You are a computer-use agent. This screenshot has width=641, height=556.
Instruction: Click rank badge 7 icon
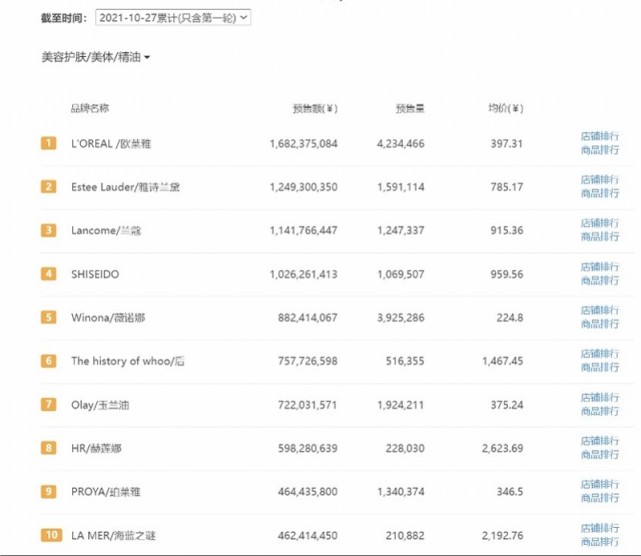49,404
